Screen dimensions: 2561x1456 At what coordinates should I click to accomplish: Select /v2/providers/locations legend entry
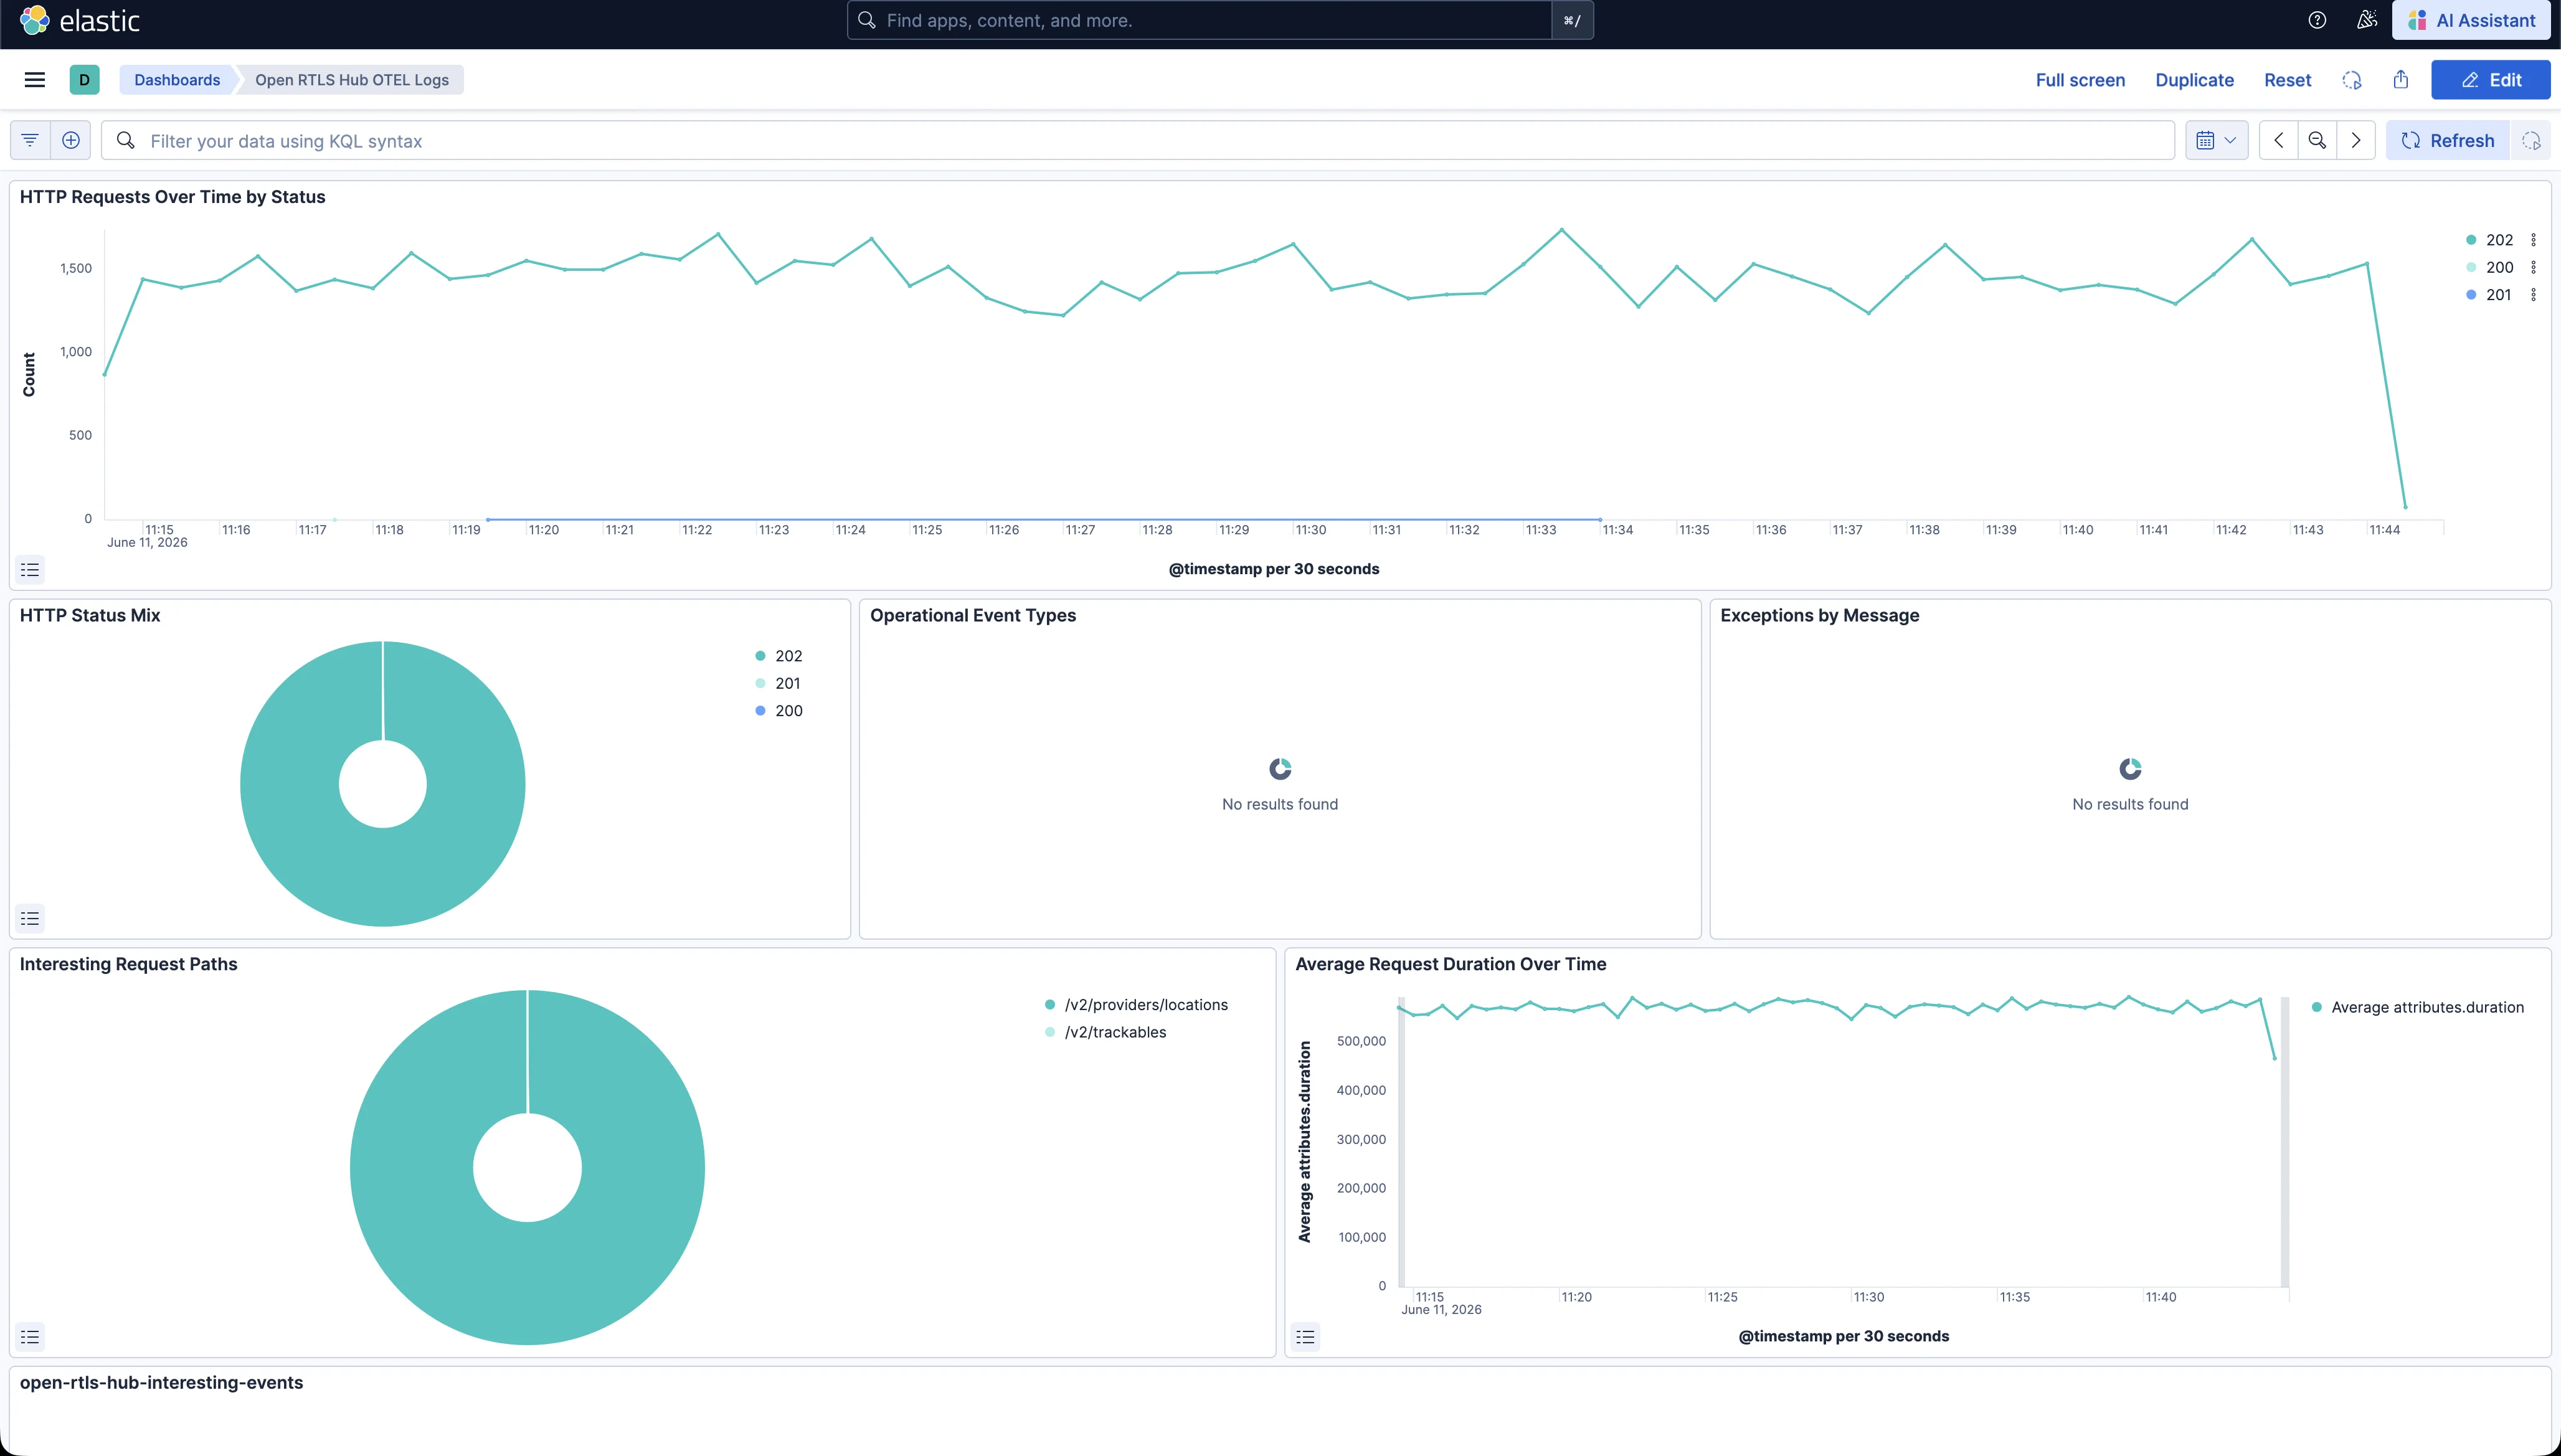[x=1146, y=1005]
